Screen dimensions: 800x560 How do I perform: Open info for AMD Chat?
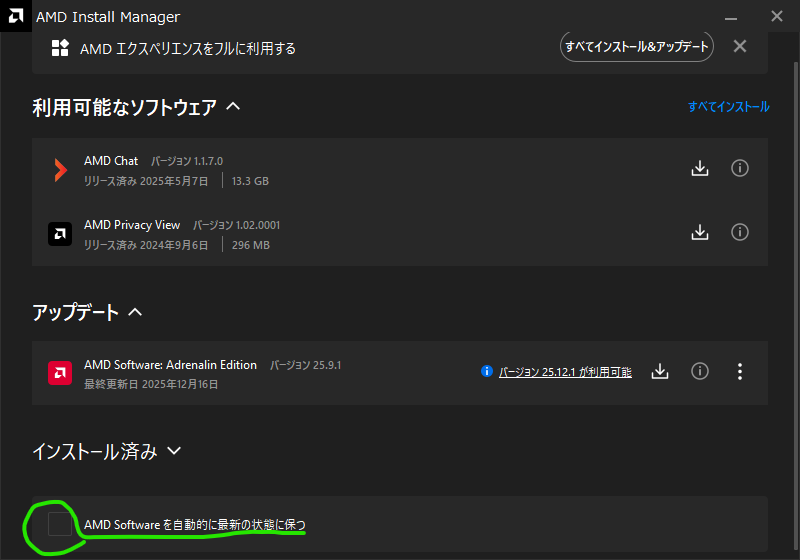point(739,168)
